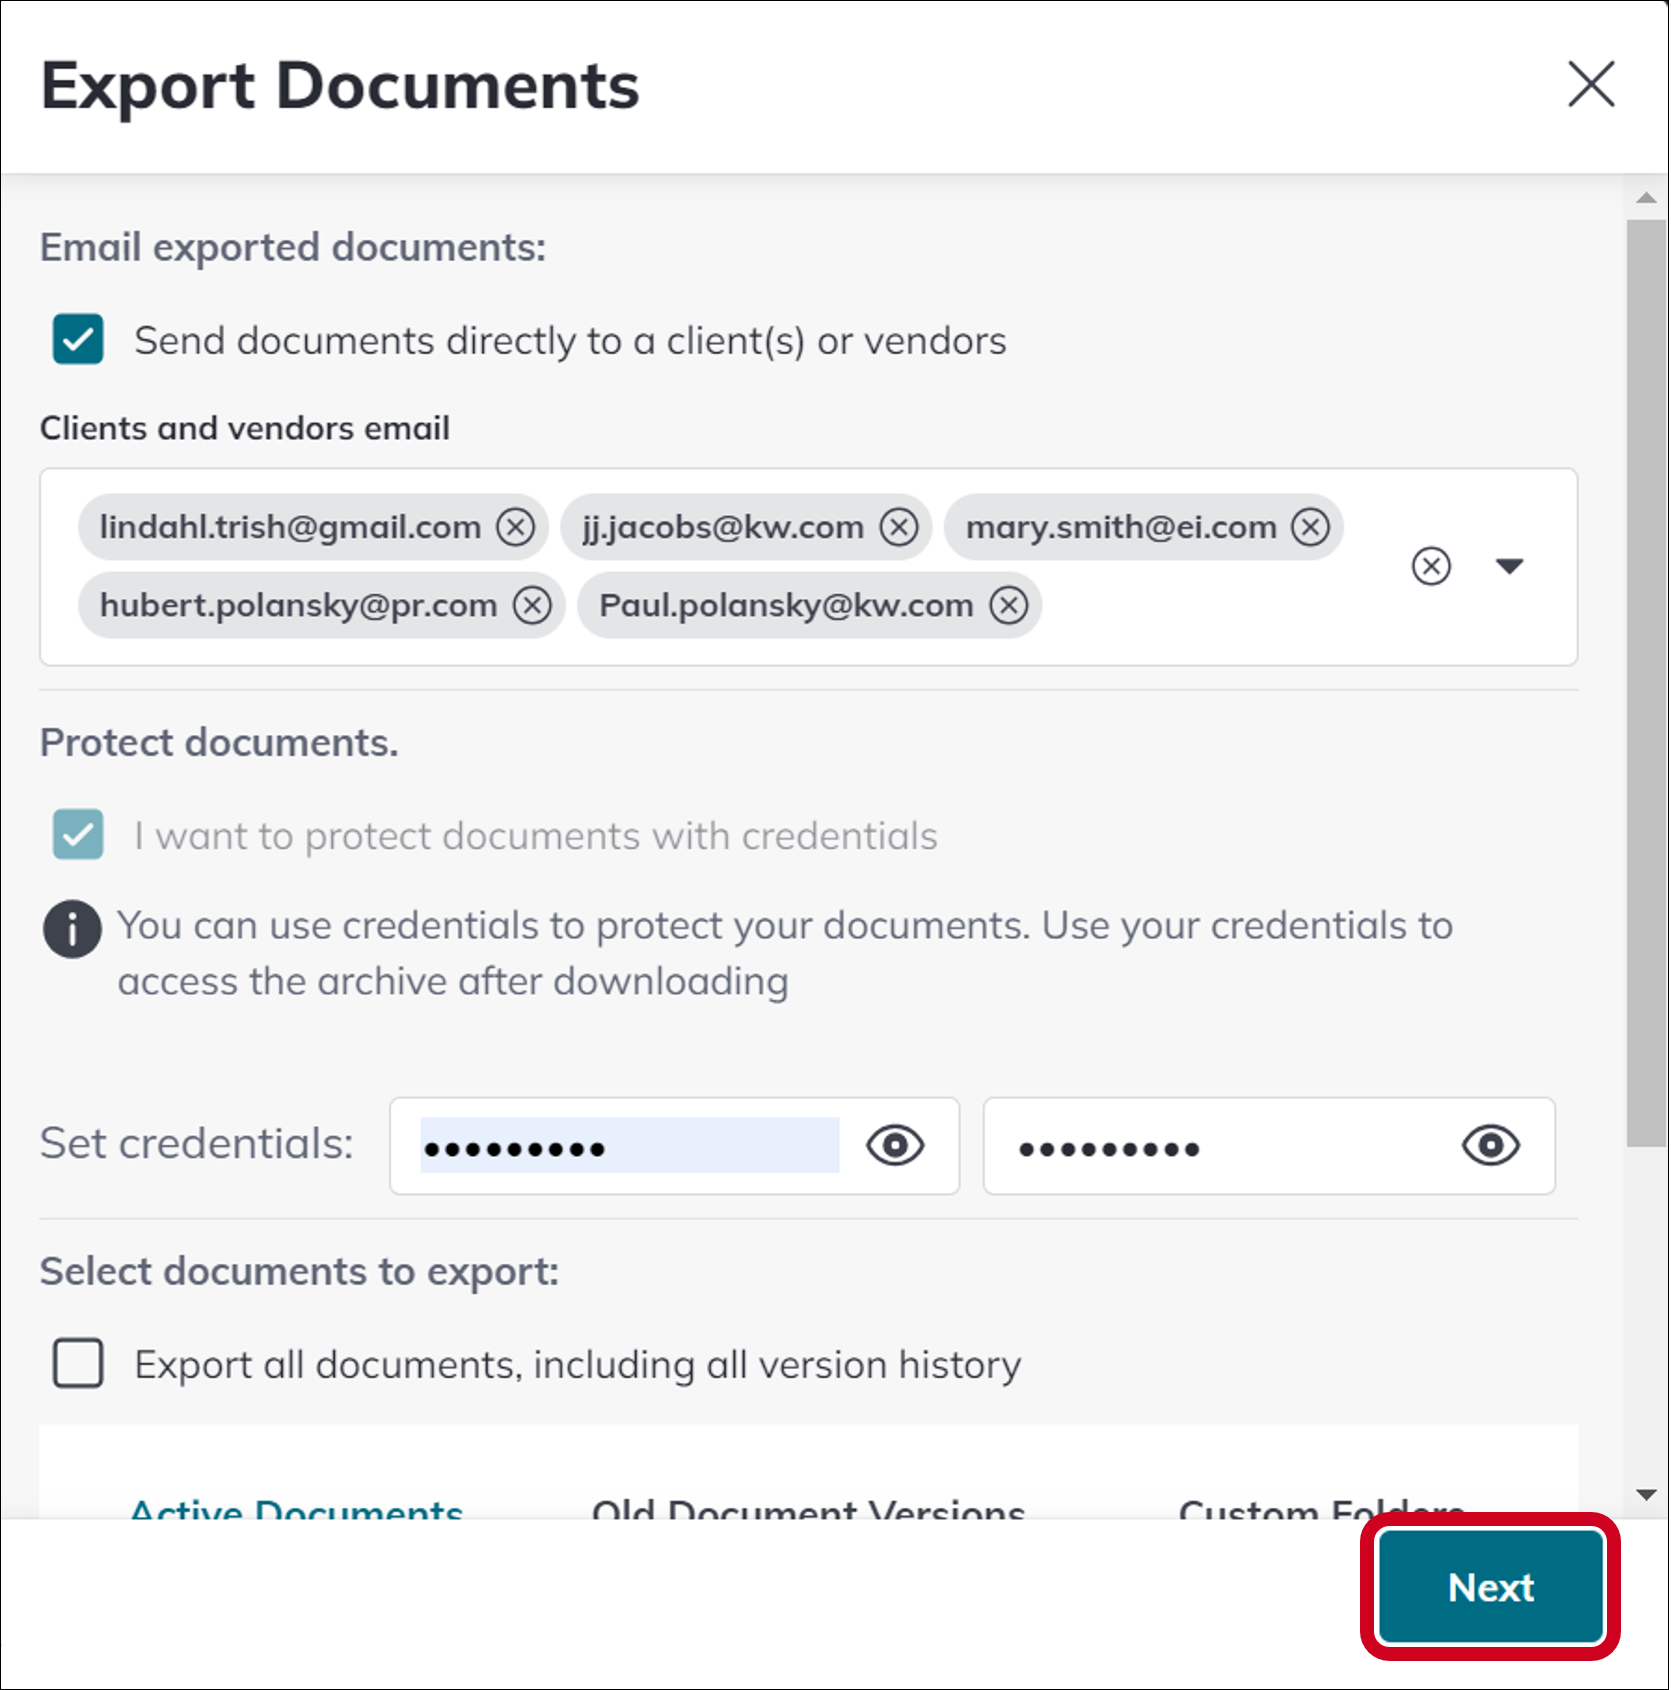Toggle protect documents with credentials checkbox
Image resolution: width=1671 pixels, height=1690 pixels.
point(78,834)
